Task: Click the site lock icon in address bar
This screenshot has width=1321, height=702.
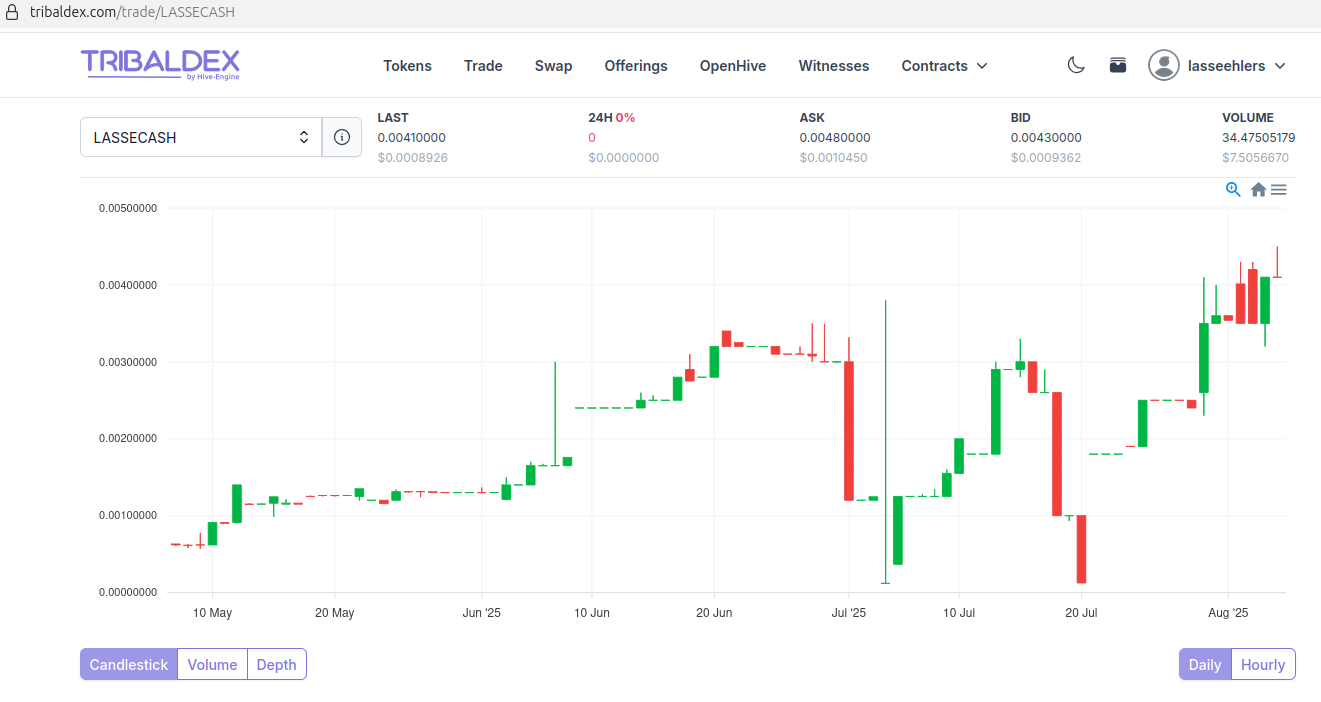Action: point(13,13)
